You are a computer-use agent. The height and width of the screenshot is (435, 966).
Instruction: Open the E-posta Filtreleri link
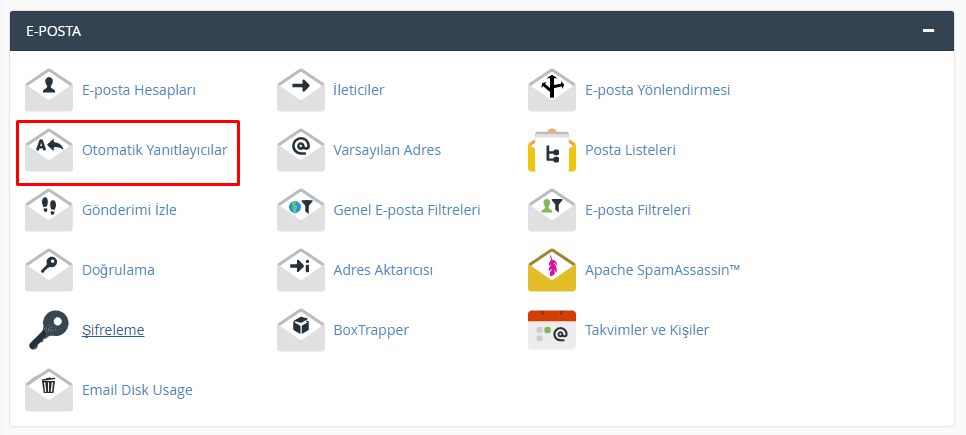[x=637, y=210]
